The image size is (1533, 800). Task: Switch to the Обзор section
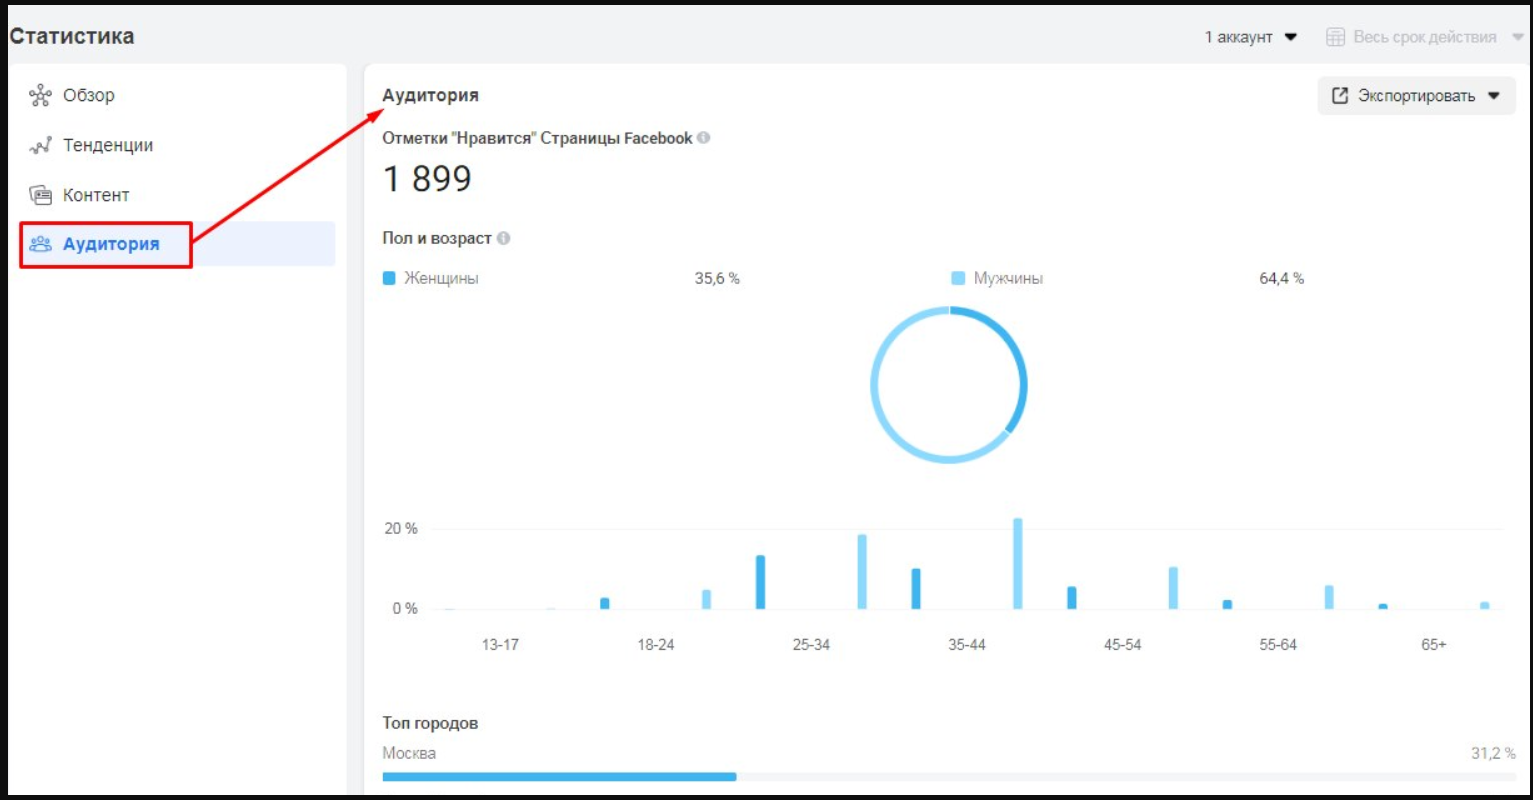tap(88, 95)
